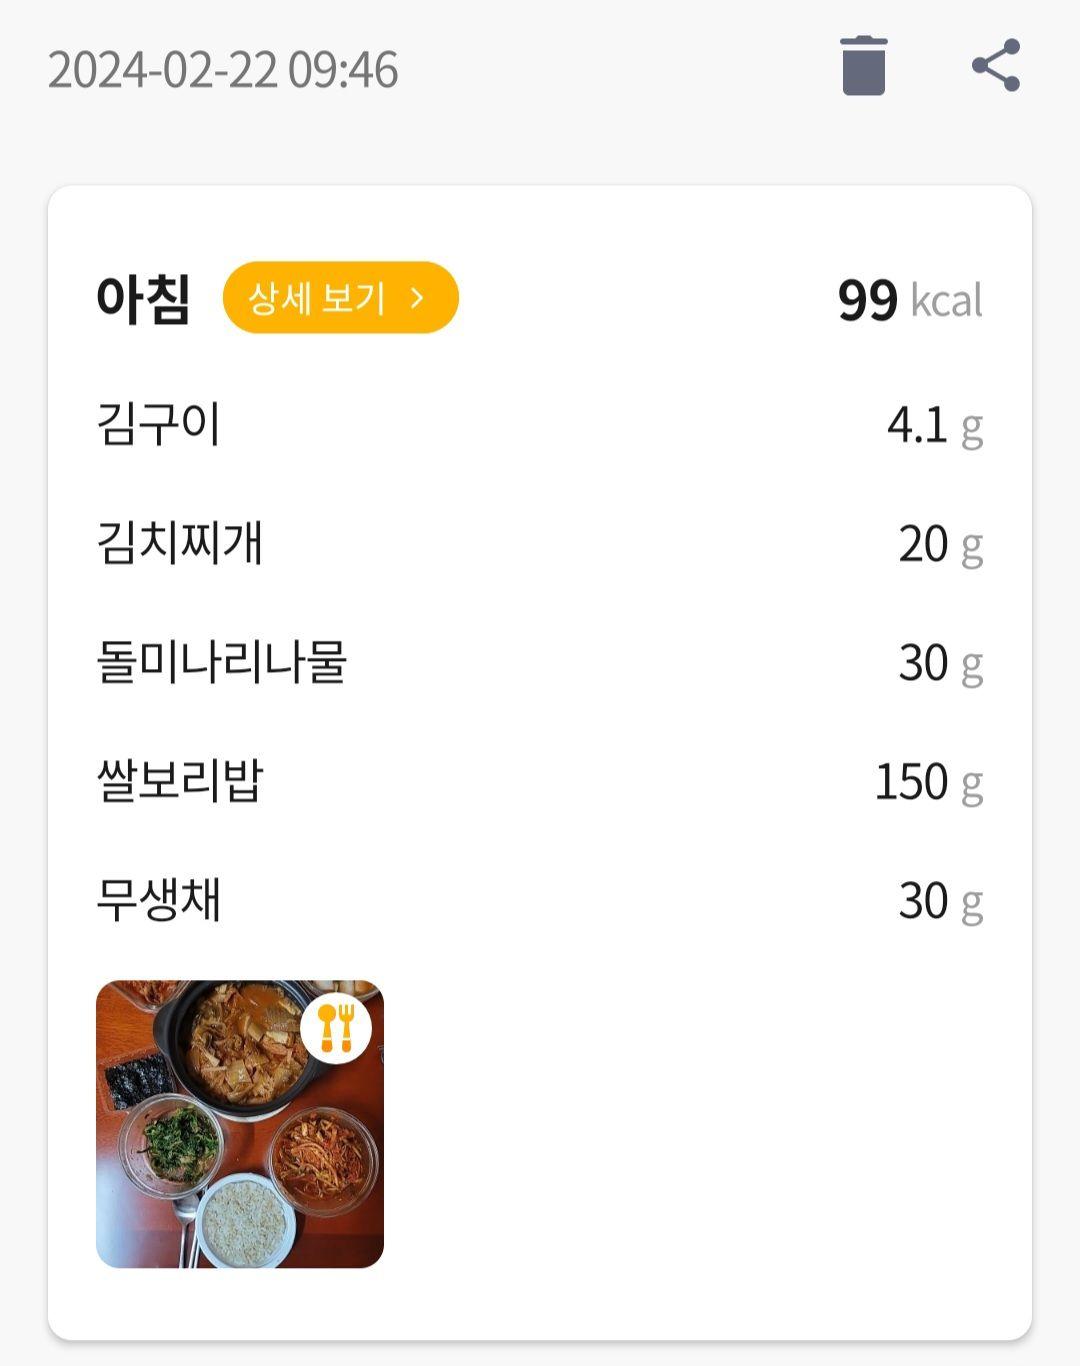Tap the 4.1 g amount for 김구이

point(935,426)
